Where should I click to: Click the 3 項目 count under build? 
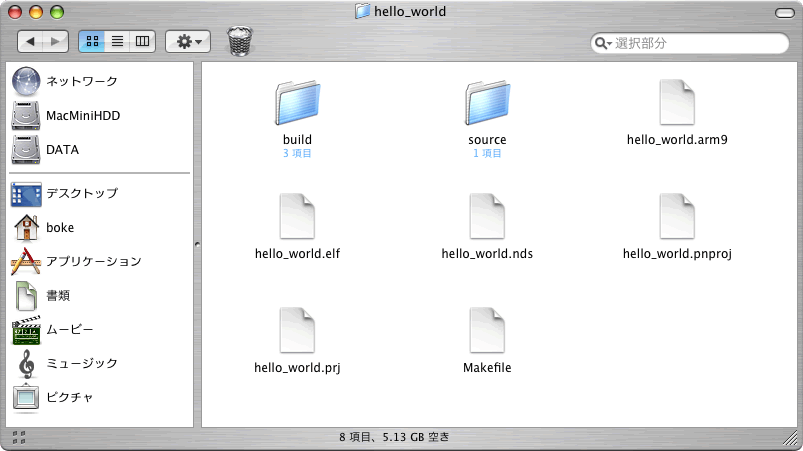pyautogui.click(x=297, y=154)
